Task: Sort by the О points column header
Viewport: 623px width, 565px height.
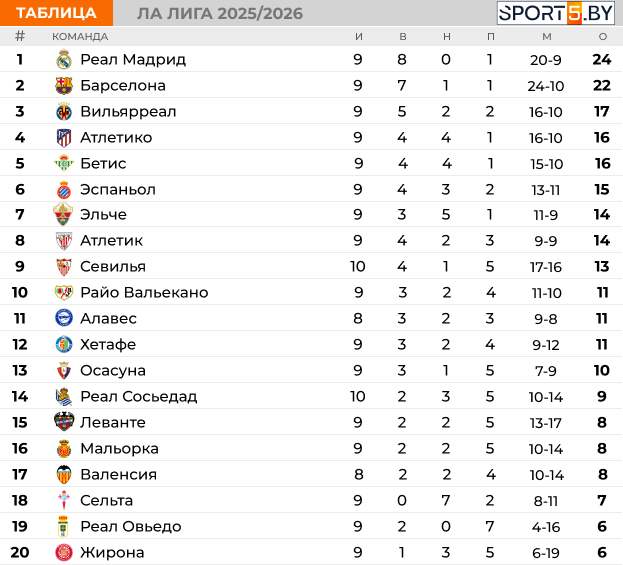Action: click(602, 36)
